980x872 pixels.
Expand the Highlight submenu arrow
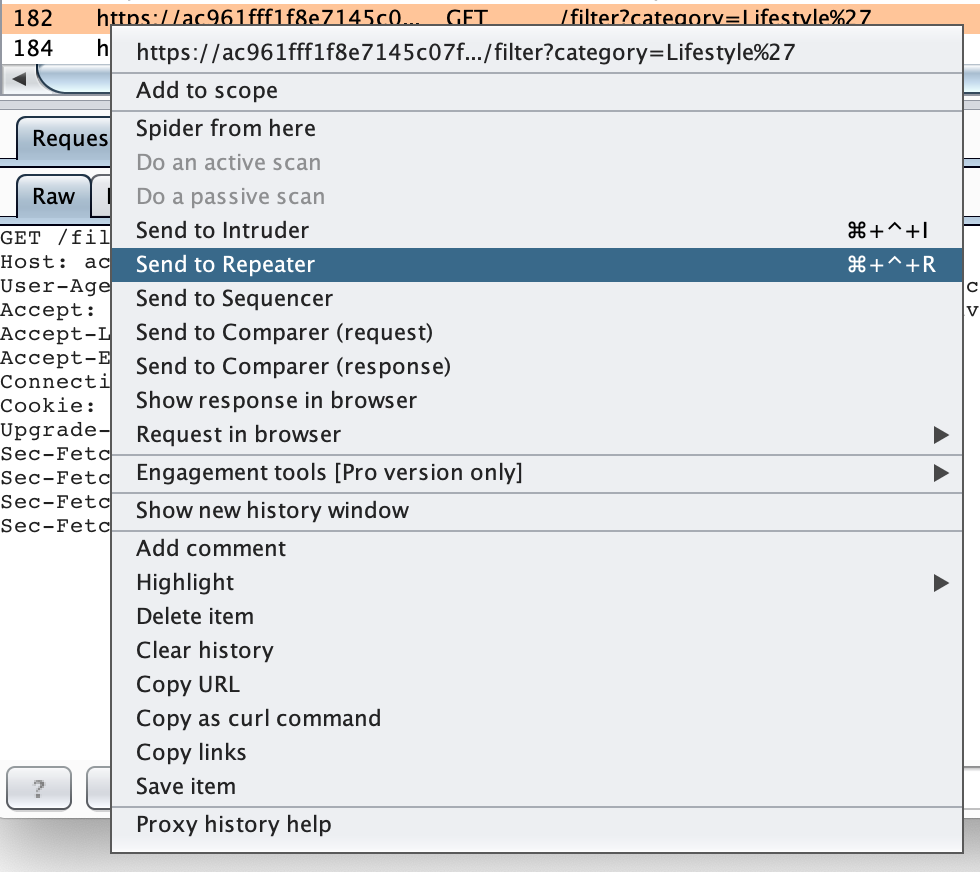point(941,583)
